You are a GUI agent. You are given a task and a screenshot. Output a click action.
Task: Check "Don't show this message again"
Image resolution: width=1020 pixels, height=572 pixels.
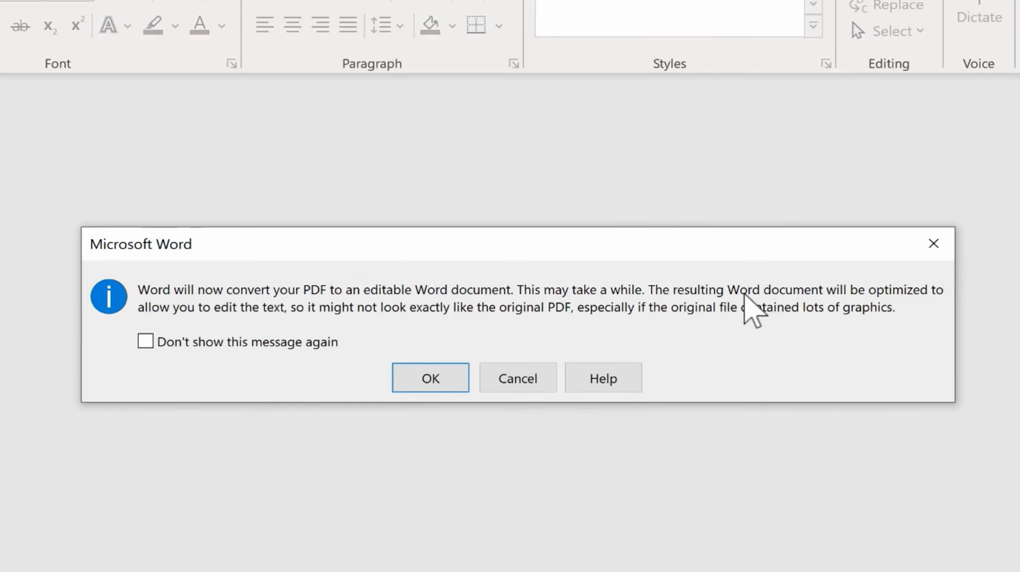pos(146,341)
